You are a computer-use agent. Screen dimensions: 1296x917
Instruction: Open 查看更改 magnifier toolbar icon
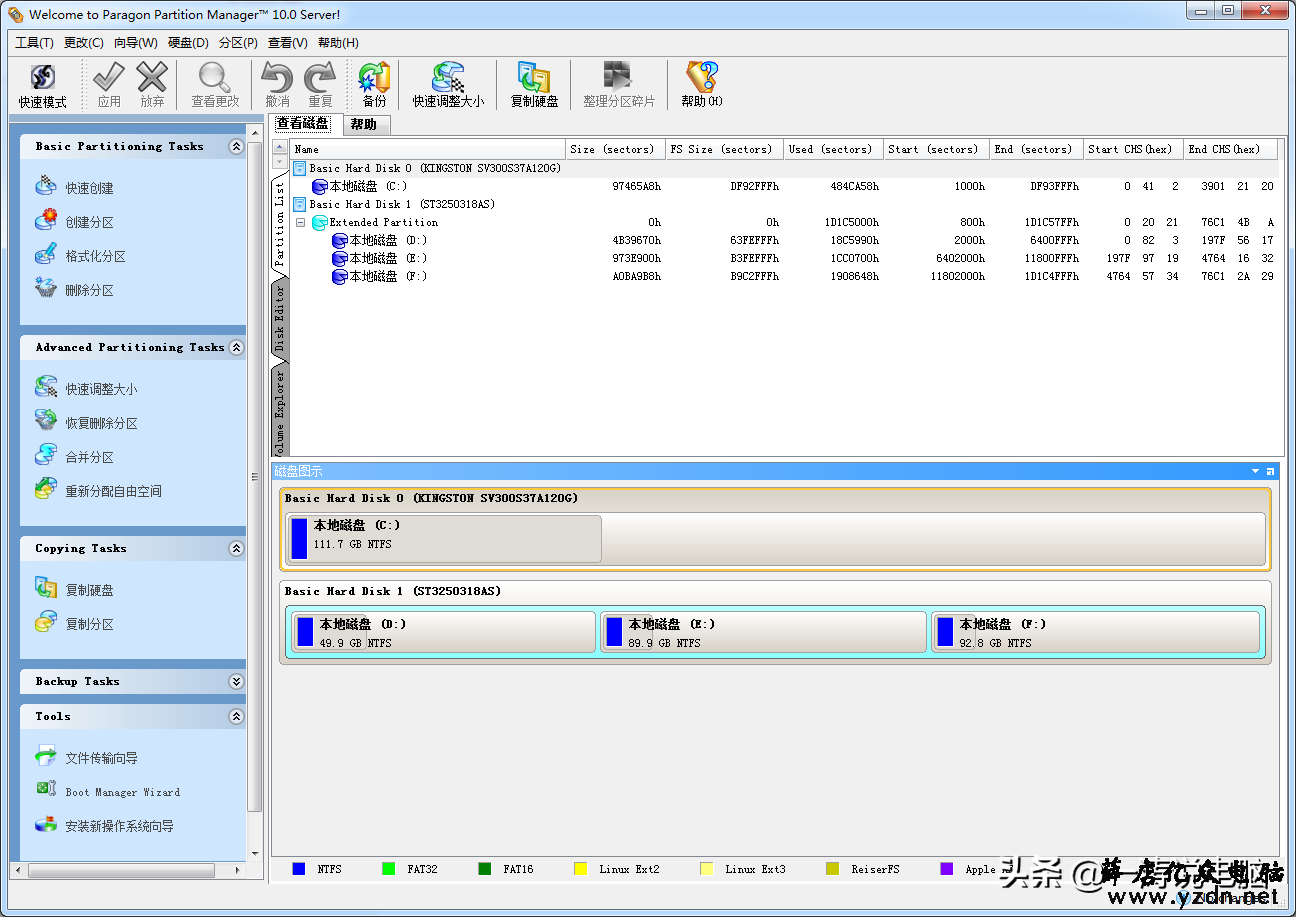(215, 77)
